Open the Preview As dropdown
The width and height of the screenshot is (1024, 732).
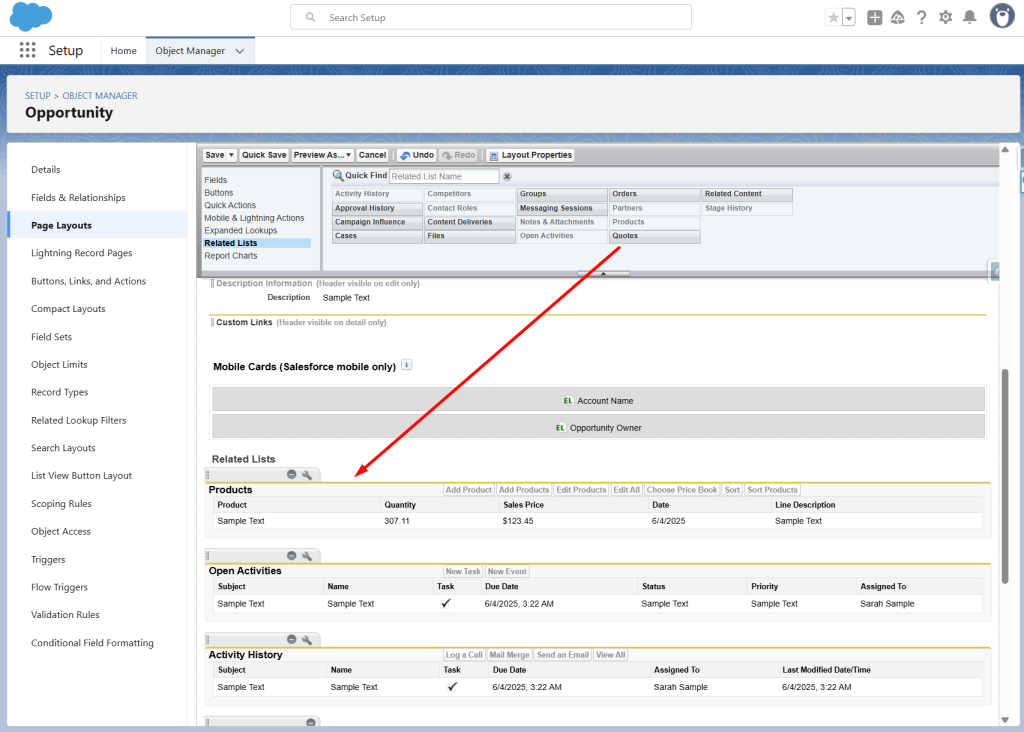pos(322,155)
